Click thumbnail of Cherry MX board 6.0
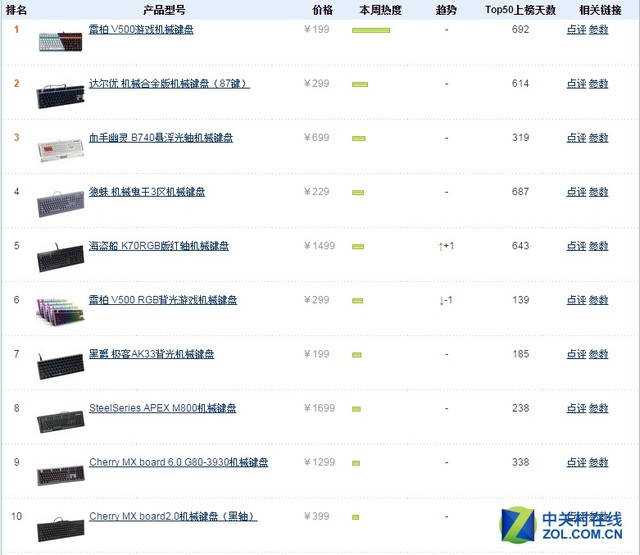This screenshot has height=555, width=640. click(60, 475)
